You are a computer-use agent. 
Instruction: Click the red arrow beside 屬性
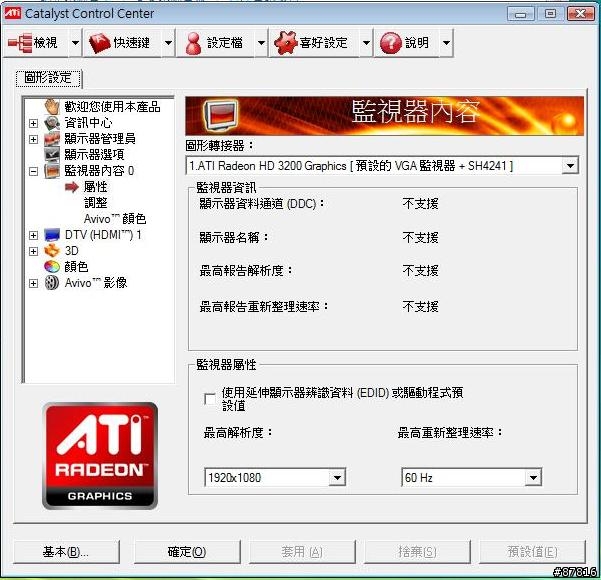click(72, 187)
